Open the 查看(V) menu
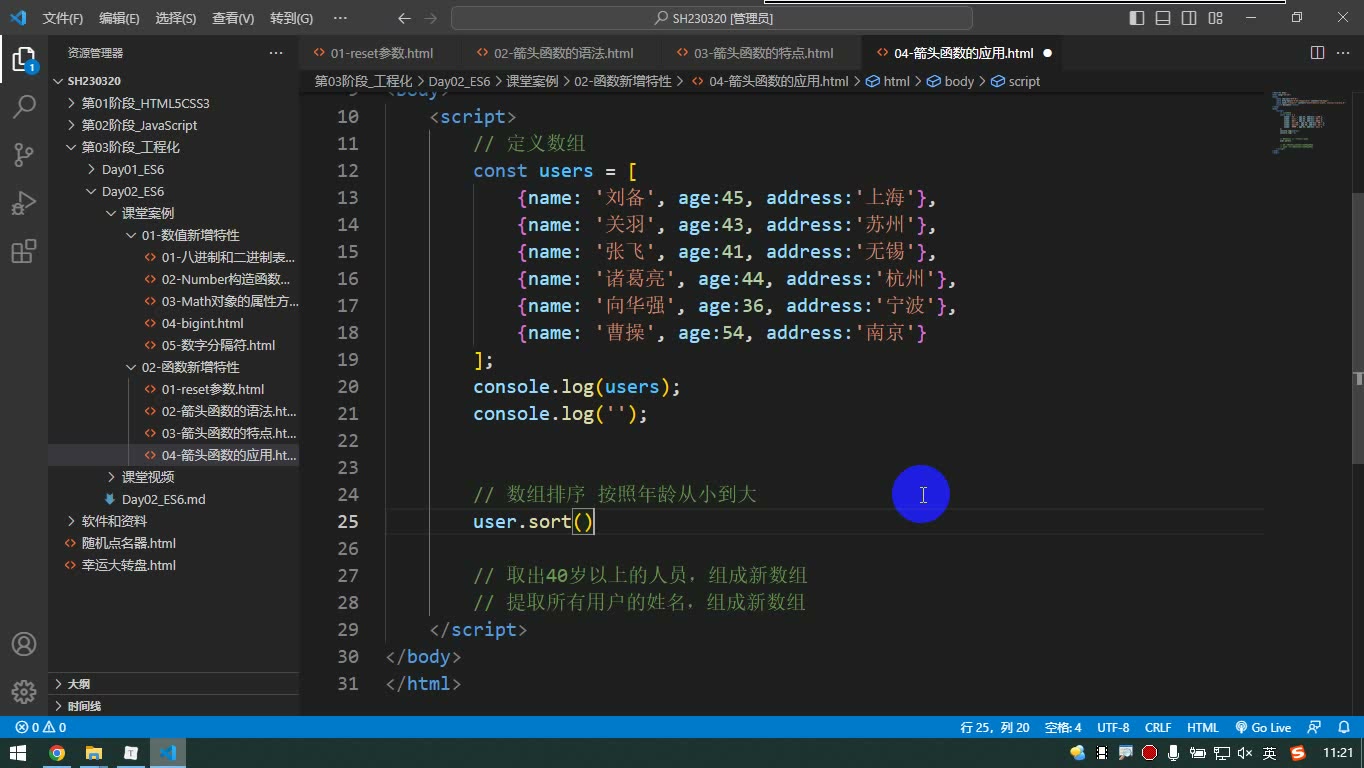Image resolution: width=1364 pixels, height=768 pixels. [x=233, y=18]
